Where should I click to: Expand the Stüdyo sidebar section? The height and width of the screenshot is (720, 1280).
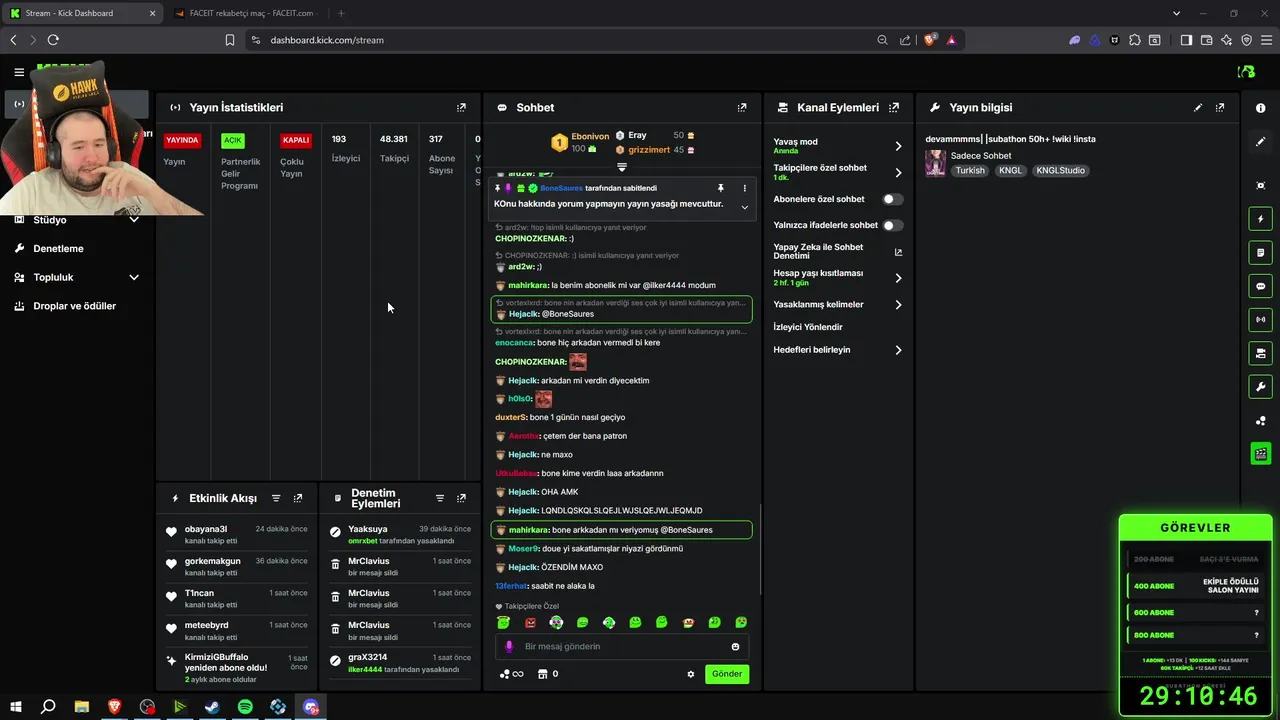(134, 220)
